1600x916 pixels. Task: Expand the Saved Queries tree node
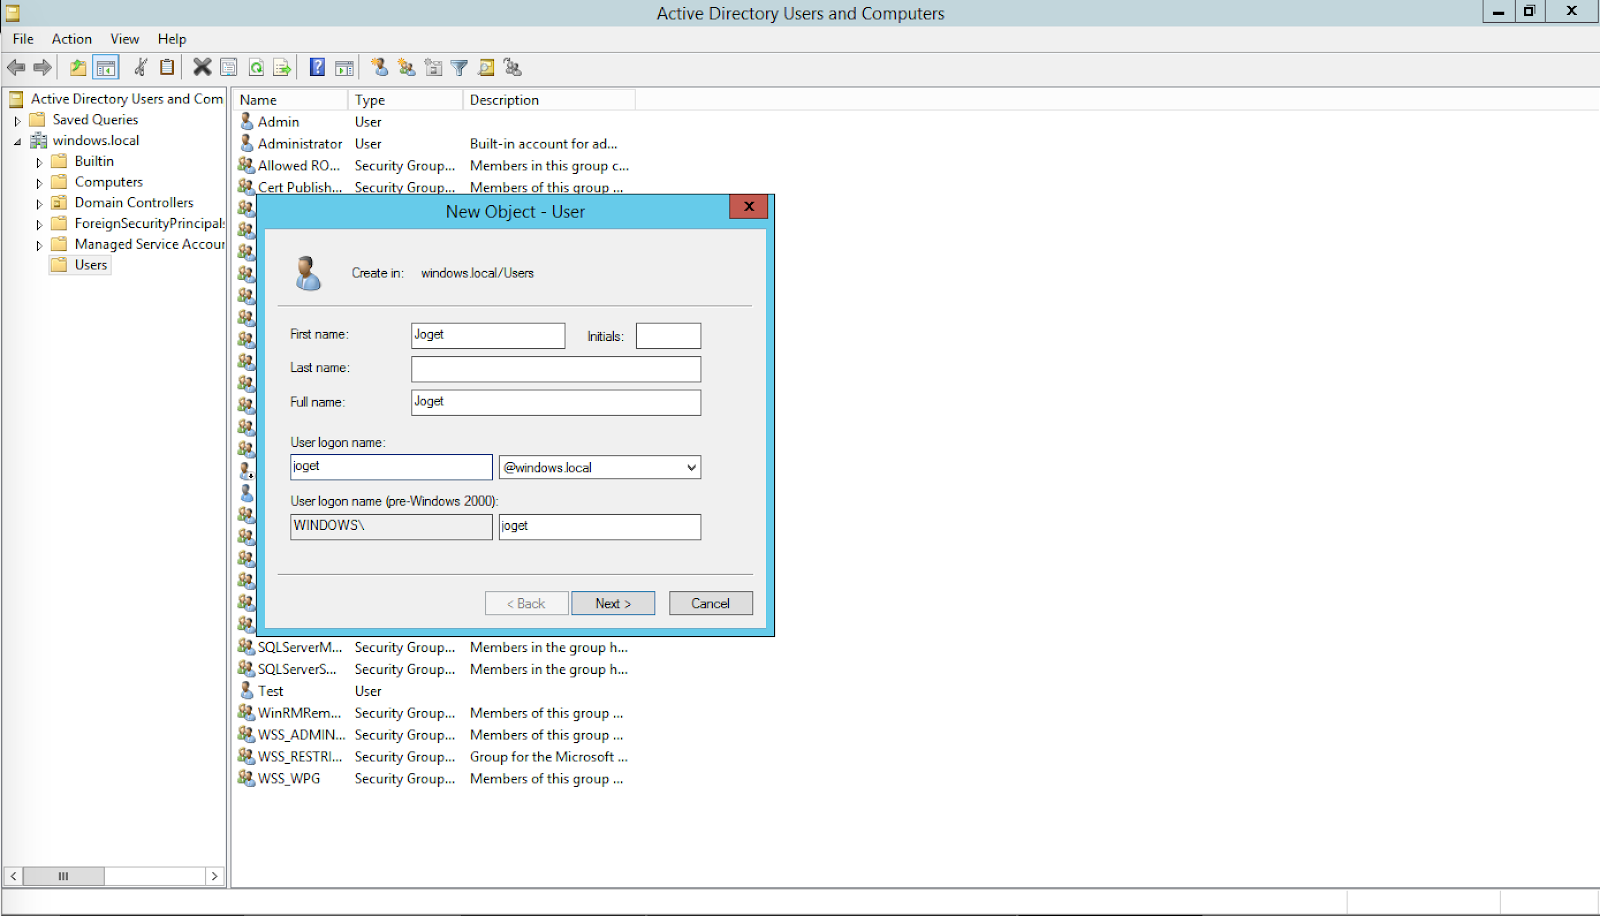[x=17, y=120]
